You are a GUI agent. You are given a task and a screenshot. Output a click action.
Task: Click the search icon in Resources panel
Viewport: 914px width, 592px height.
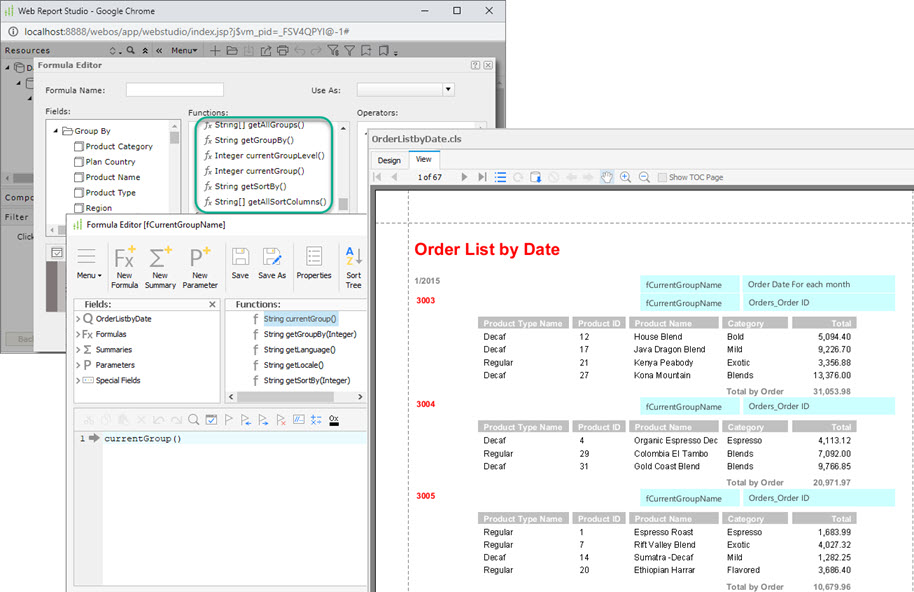131,51
